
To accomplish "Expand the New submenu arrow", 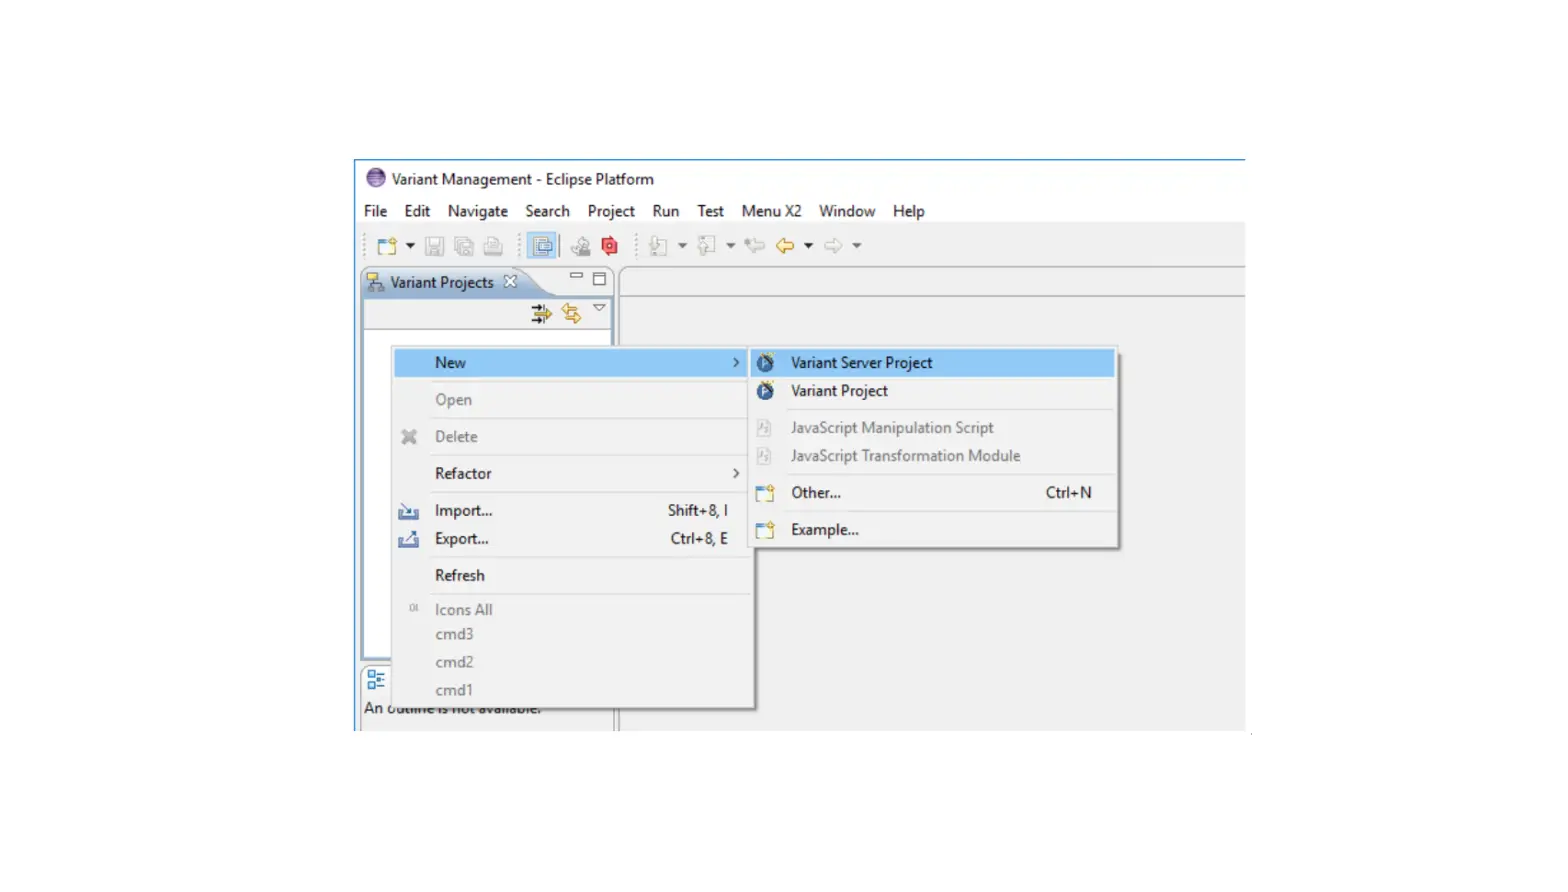I will click(x=736, y=363).
